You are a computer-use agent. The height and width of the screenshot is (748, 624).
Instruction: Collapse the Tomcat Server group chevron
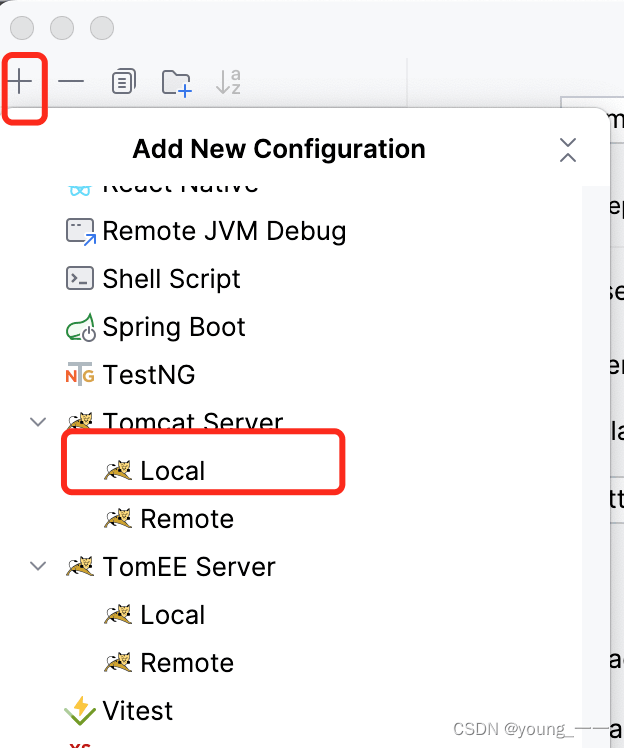click(x=38, y=422)
